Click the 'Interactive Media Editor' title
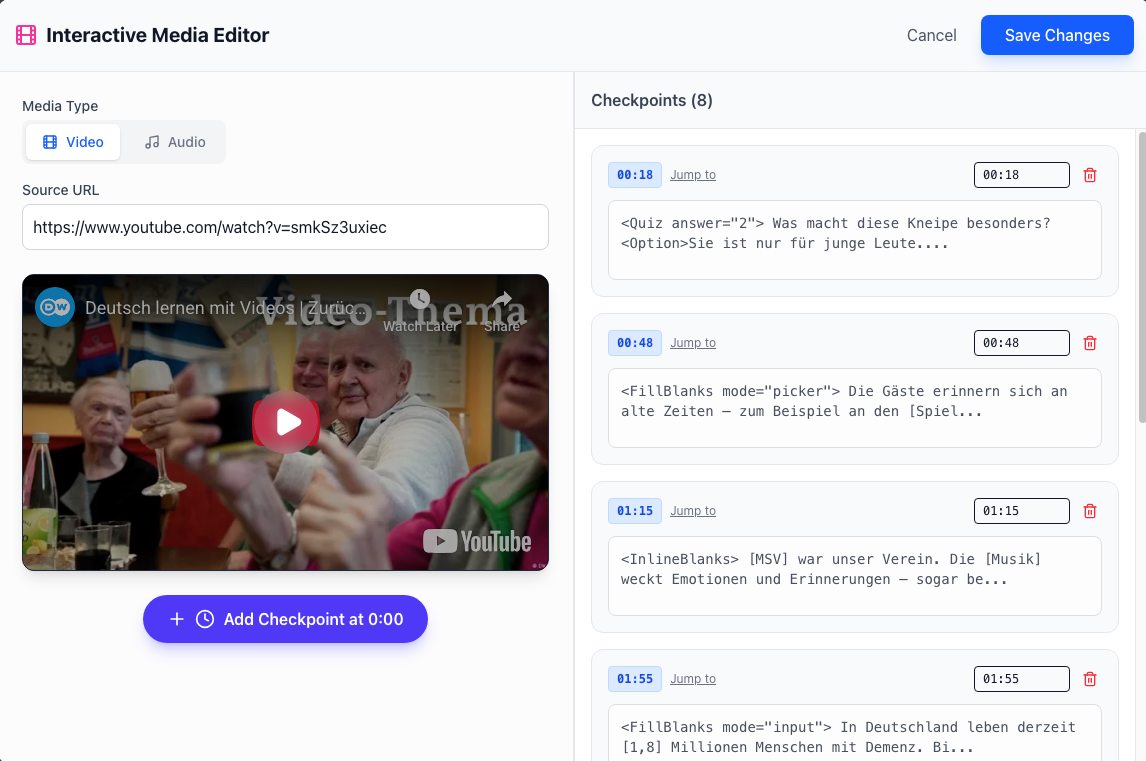1146x761 pixels. [x=157, y=35]
